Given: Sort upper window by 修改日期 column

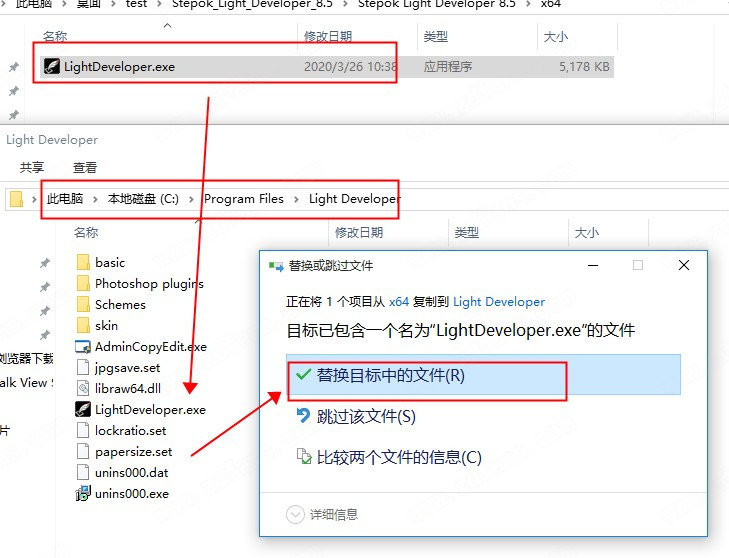Looking at the screenshot, I should 328,36.
